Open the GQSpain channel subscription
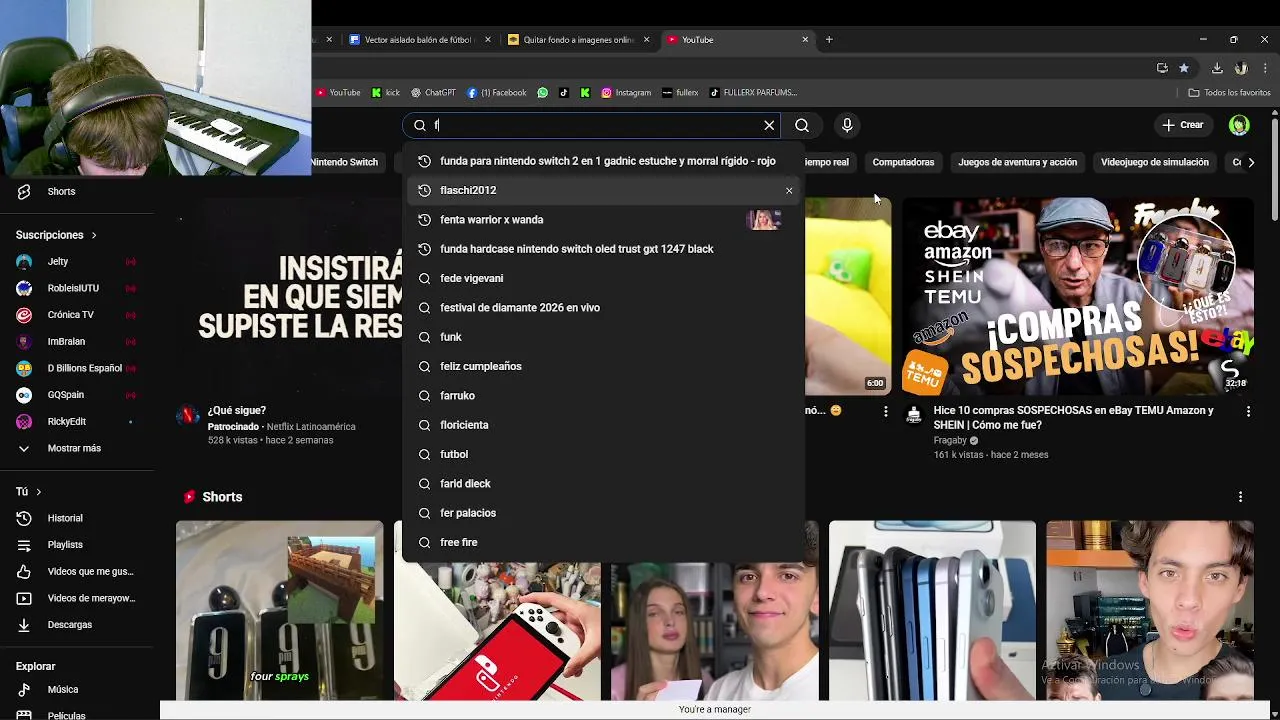The width and height of the screenshot is (1280, 720). (77, 395)
